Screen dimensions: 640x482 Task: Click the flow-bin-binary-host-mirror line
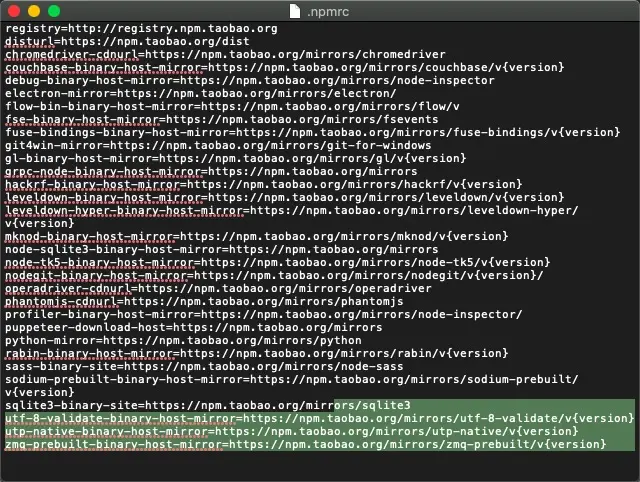pos(232,107)
